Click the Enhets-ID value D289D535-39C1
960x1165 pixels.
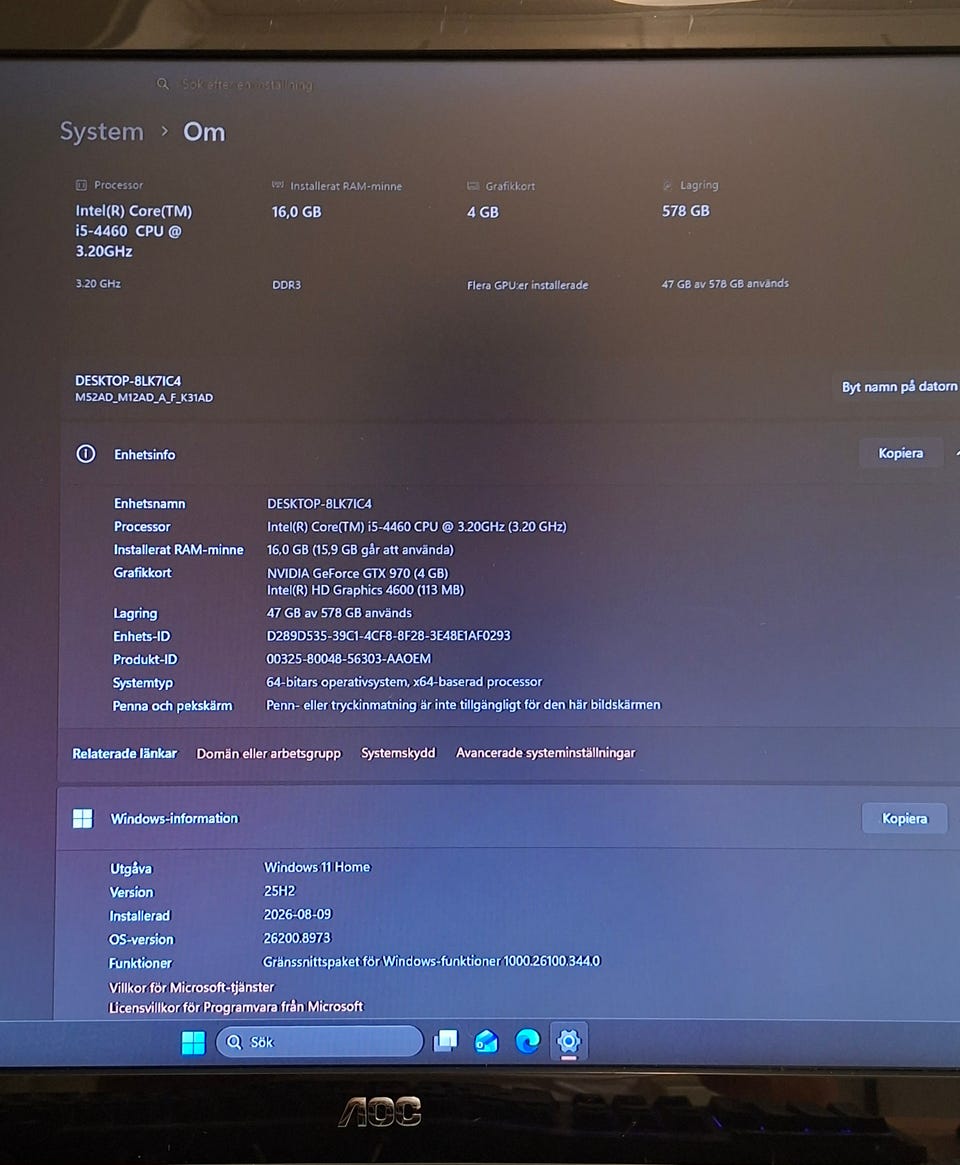[389, 636]
